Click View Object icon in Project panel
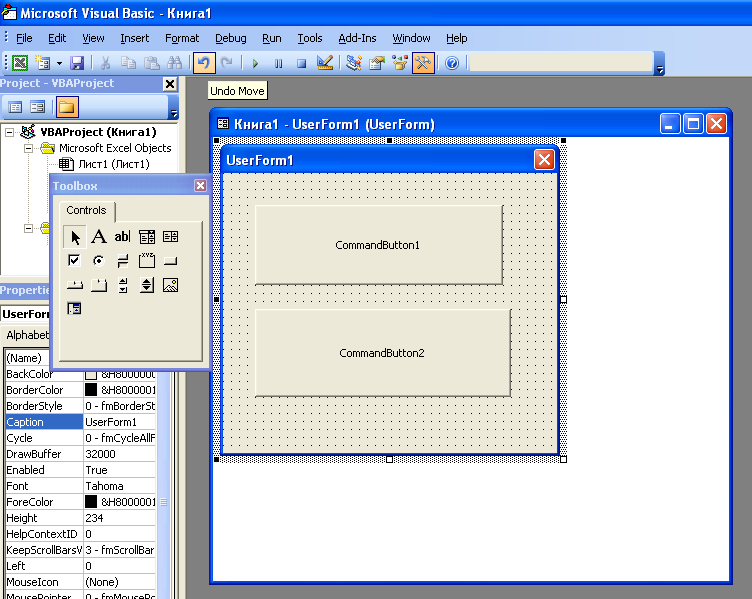Image resolution: width=752 pixels, height=599 pixels. point(37,107)
